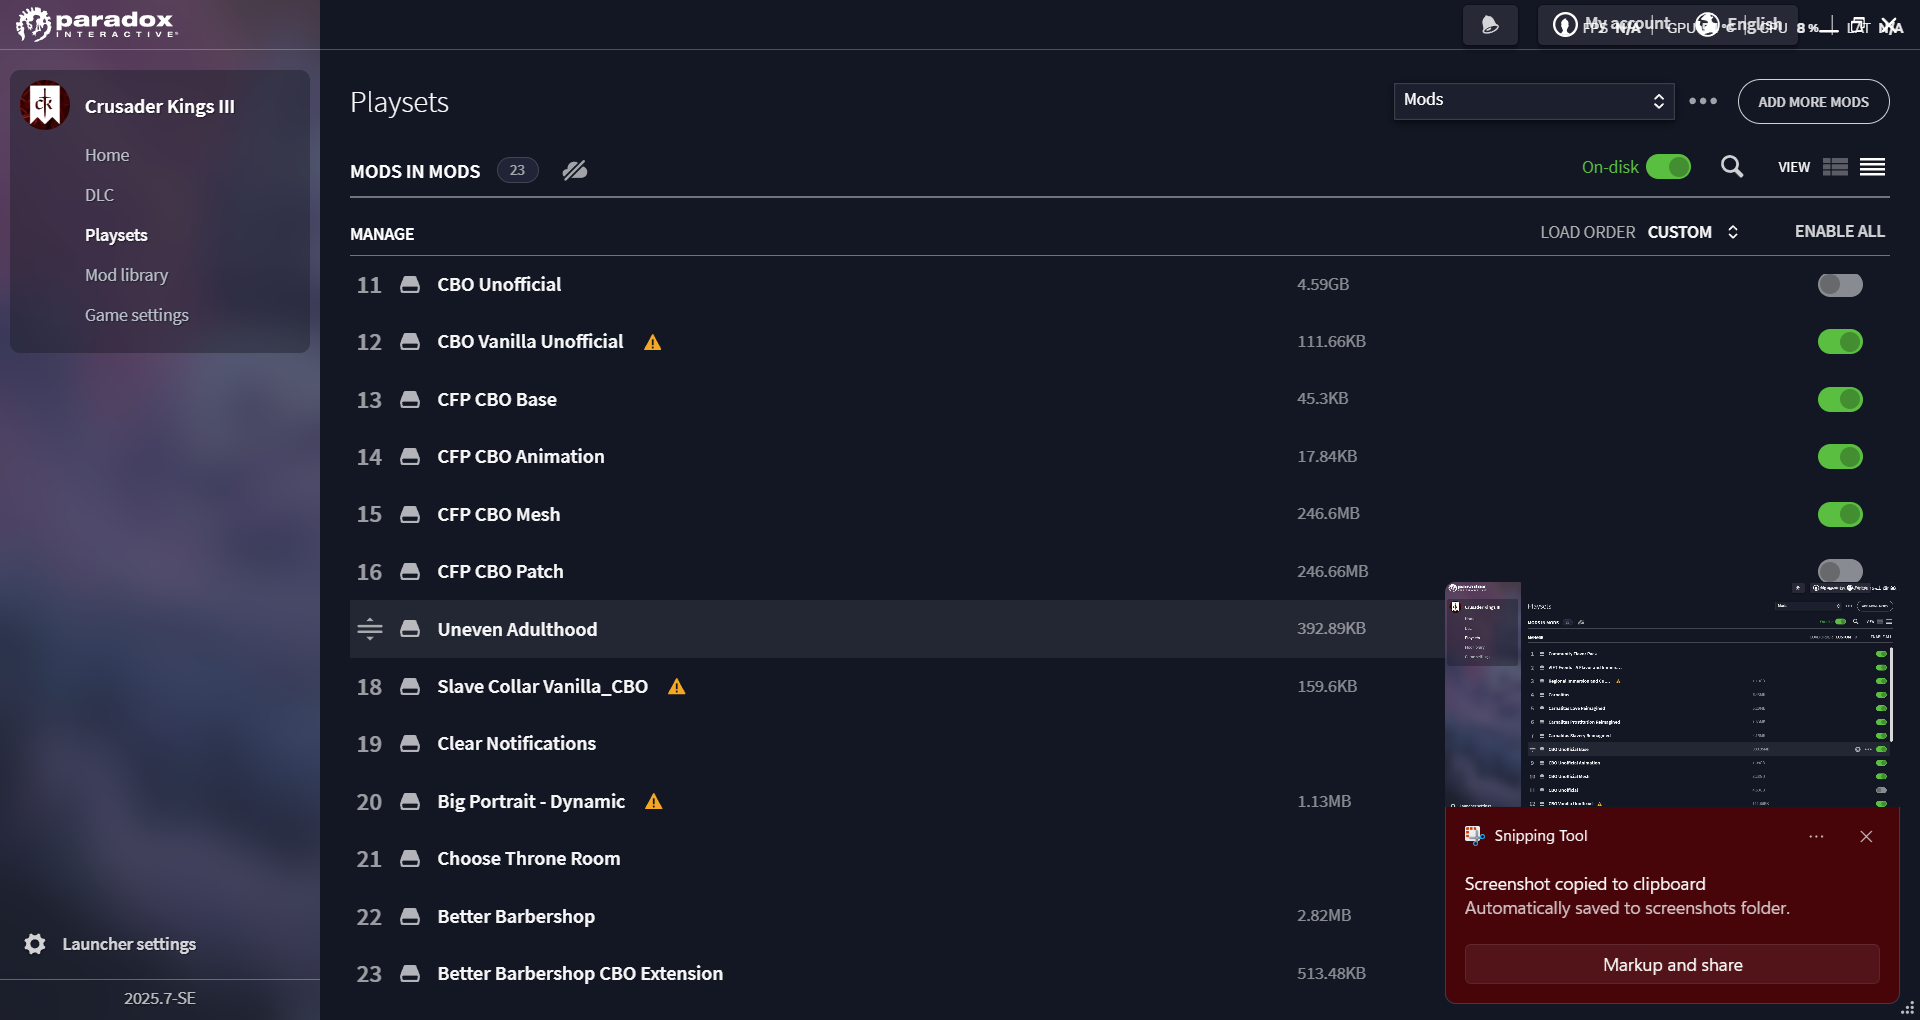1920x1020 pixels.
Task: Click warning icon next to CBO Vanilla Unofficial
Action: (x=653, y=342)
